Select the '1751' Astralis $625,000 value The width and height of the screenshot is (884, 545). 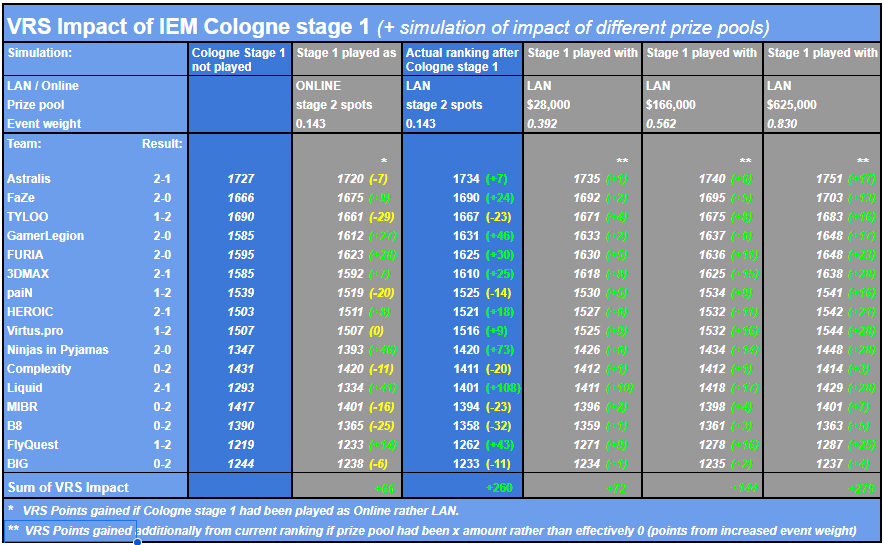coord(829,179)
